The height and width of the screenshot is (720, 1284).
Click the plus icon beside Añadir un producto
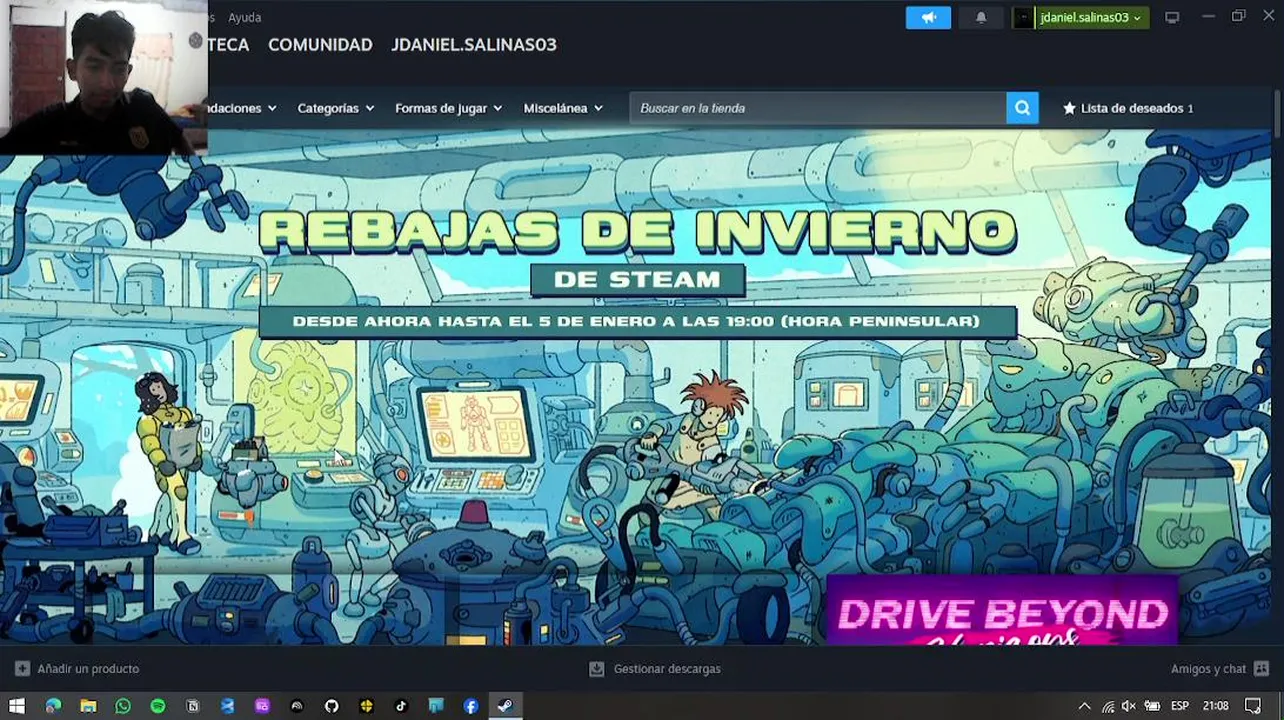22,669
